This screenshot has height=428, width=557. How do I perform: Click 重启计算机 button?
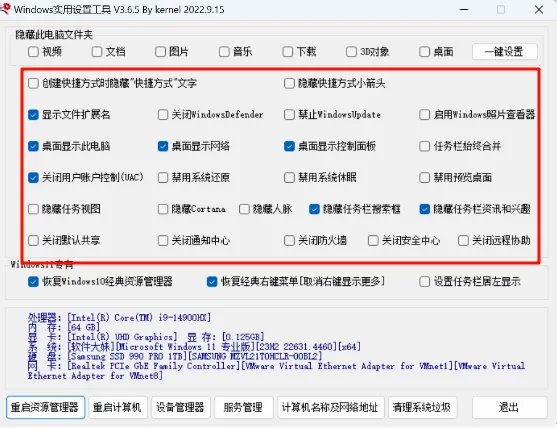tap(118, 407)
